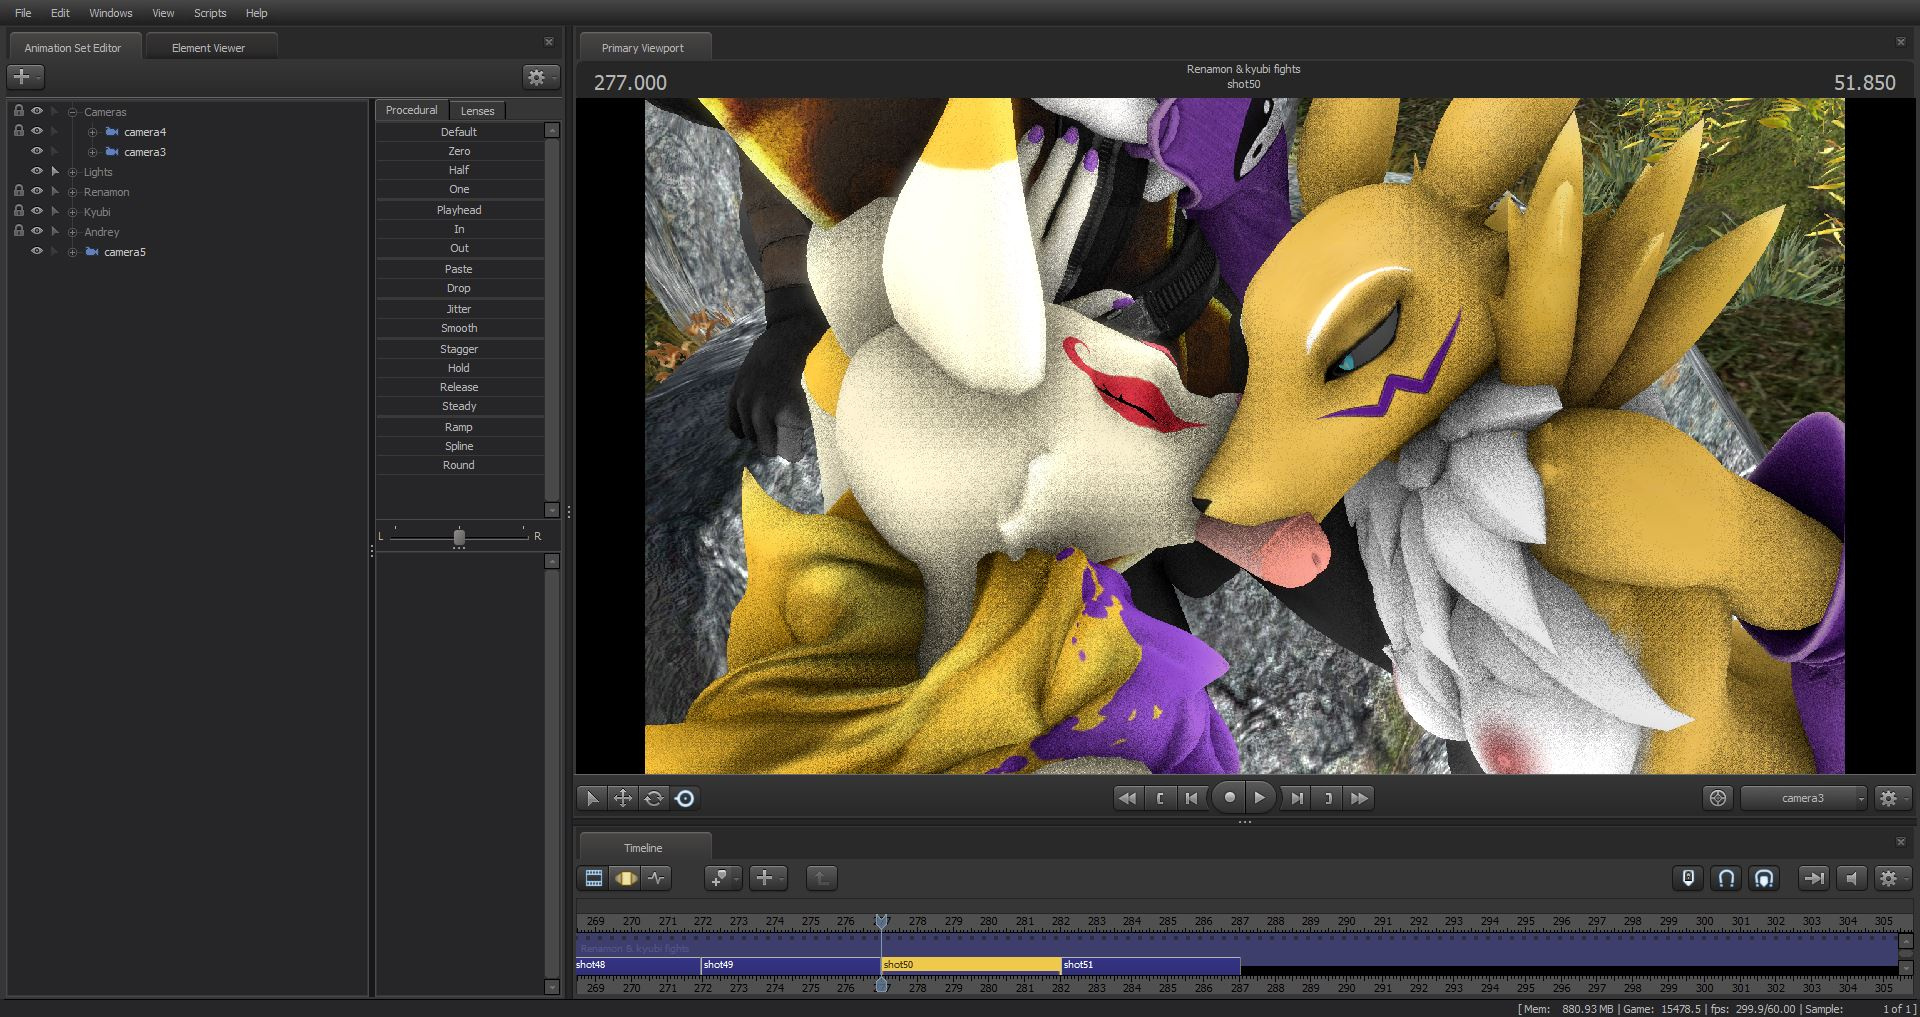The width and height of the screenshot is (1920, 1017).
Task: Select the shot50 clip in timeline
Action: pyautogui.click(x=971, y=965)
